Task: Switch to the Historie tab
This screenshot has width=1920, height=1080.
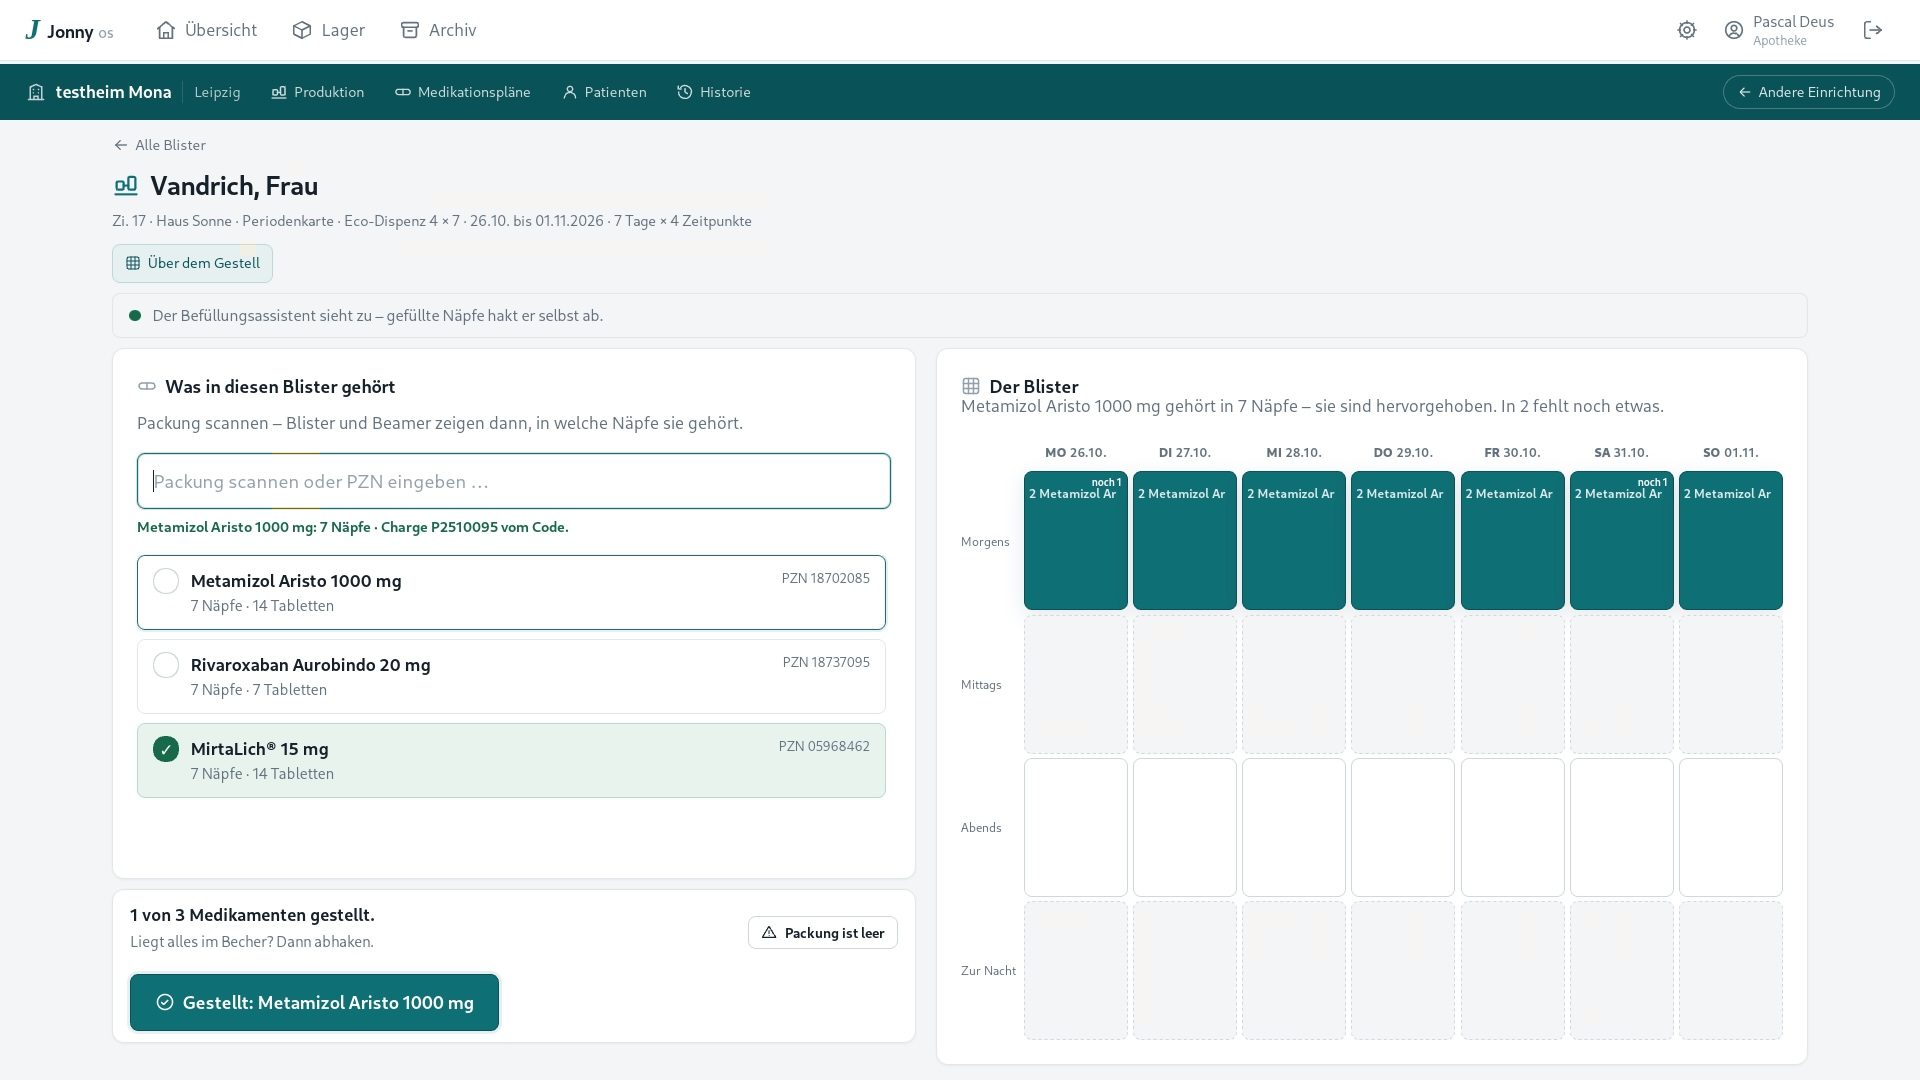Action: [x=714, y=92]
